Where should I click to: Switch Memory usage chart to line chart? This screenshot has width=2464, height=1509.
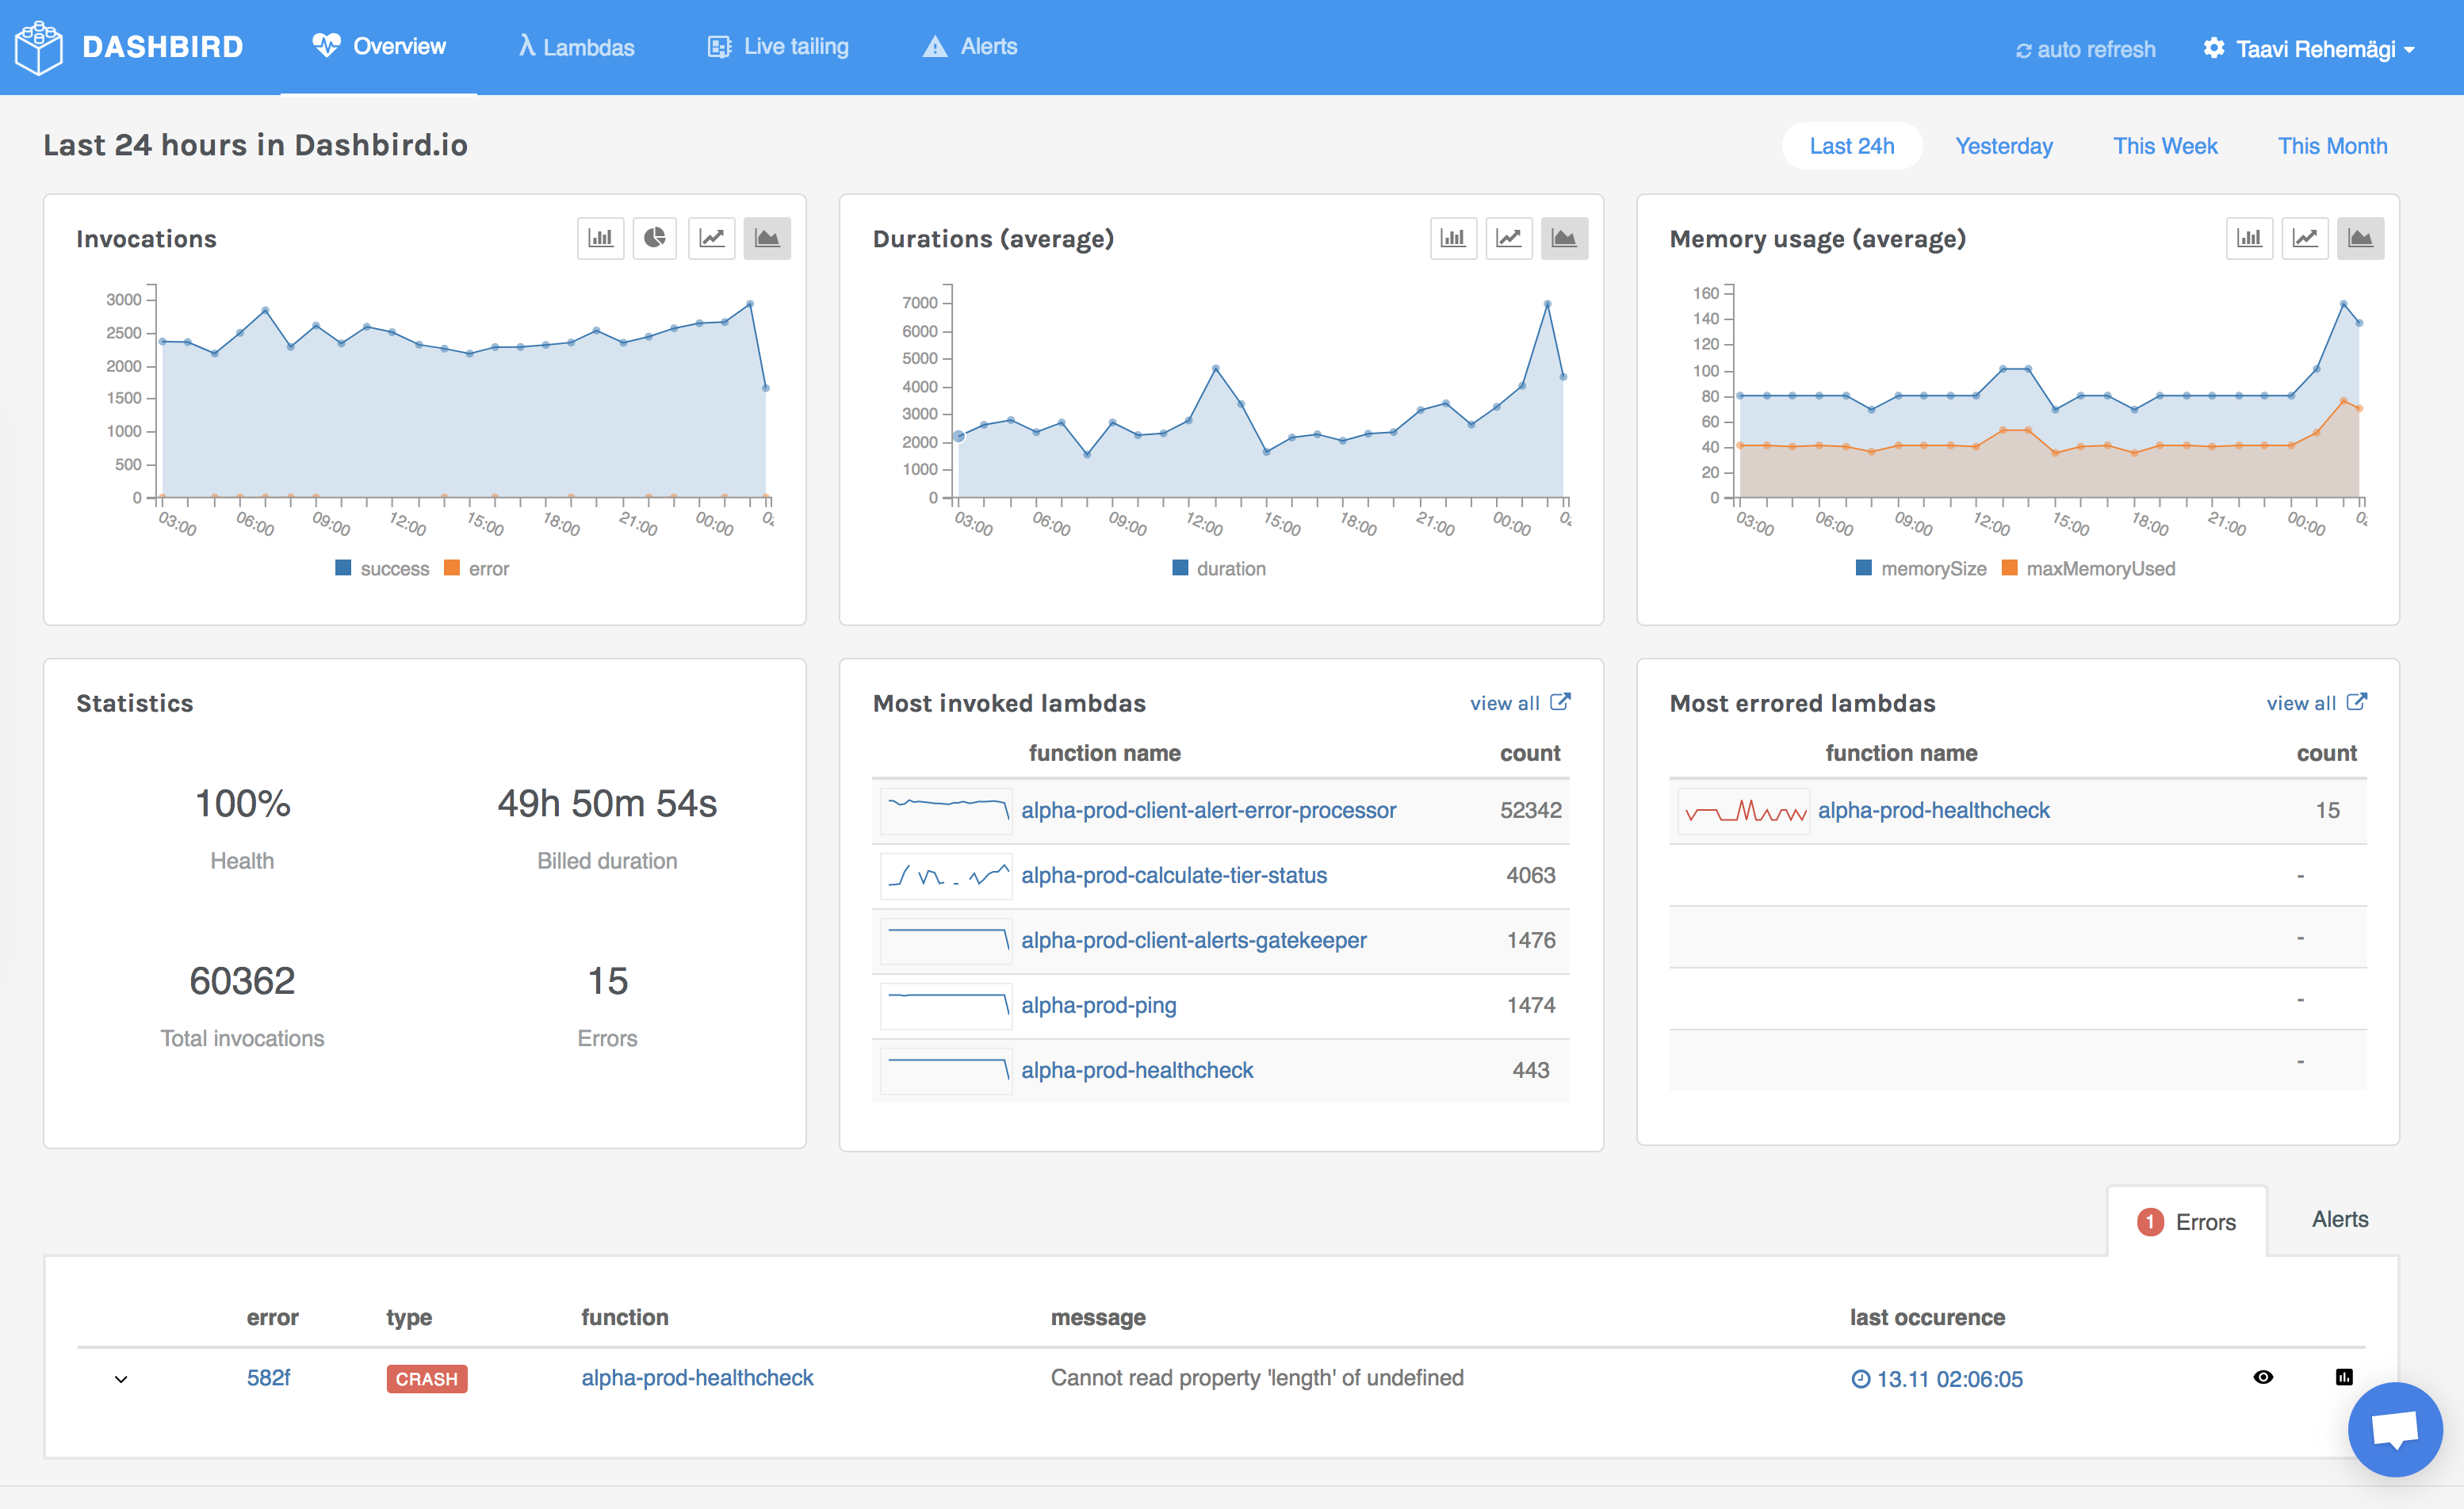click(2305, 238)
